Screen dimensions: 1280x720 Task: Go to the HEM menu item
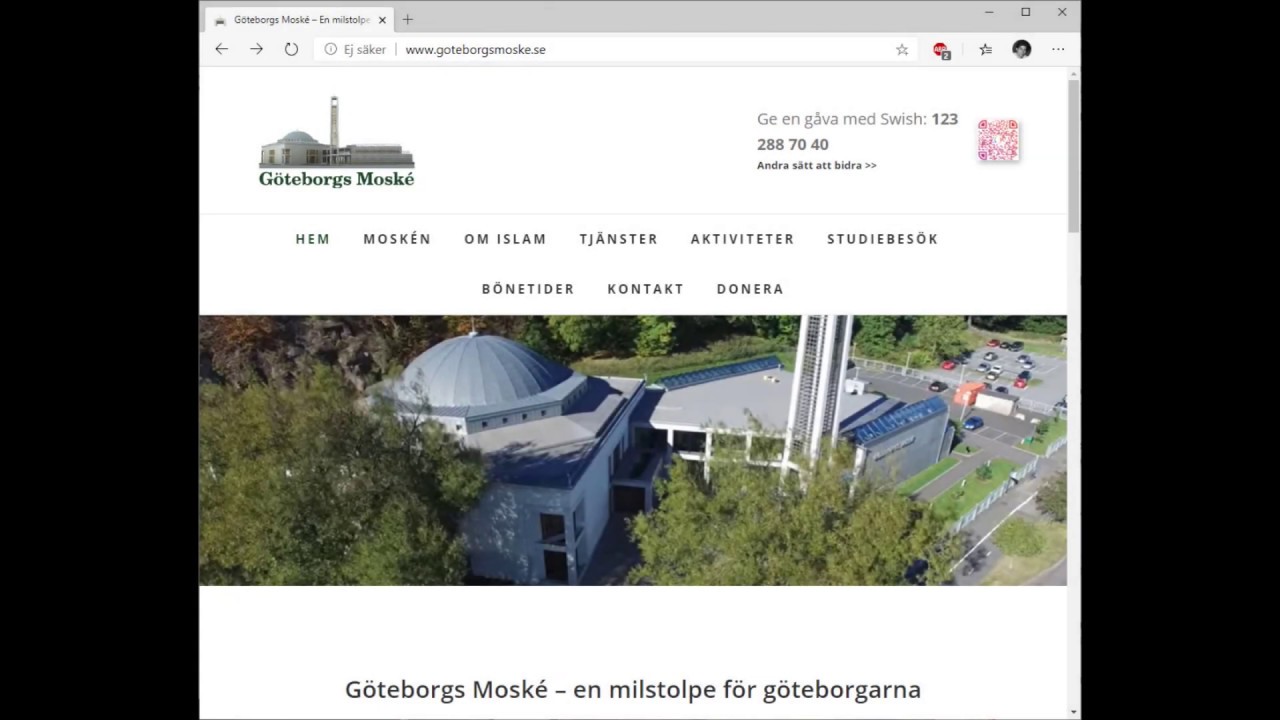click(x=313, y=239)
